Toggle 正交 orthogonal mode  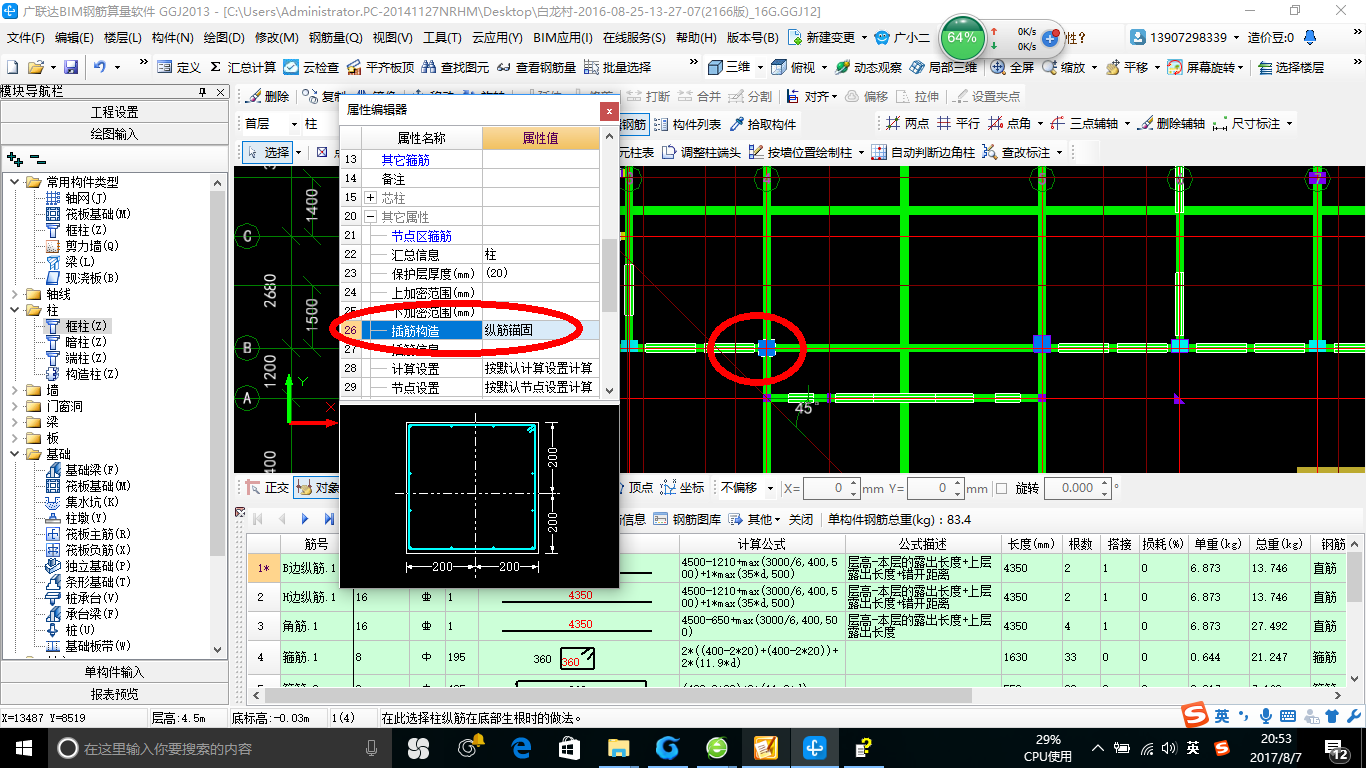(x=267, y=488)
